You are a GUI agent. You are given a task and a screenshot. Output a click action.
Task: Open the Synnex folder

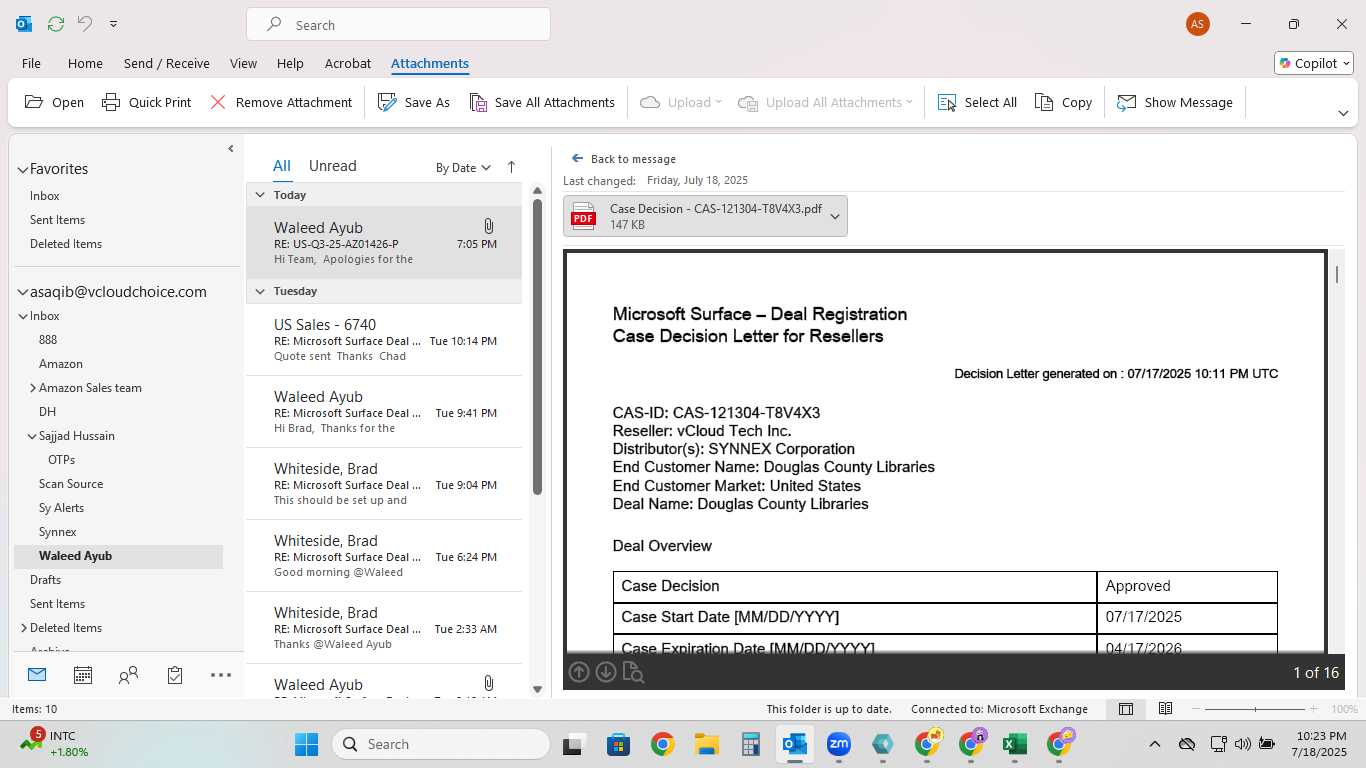[x=57, y=532]
